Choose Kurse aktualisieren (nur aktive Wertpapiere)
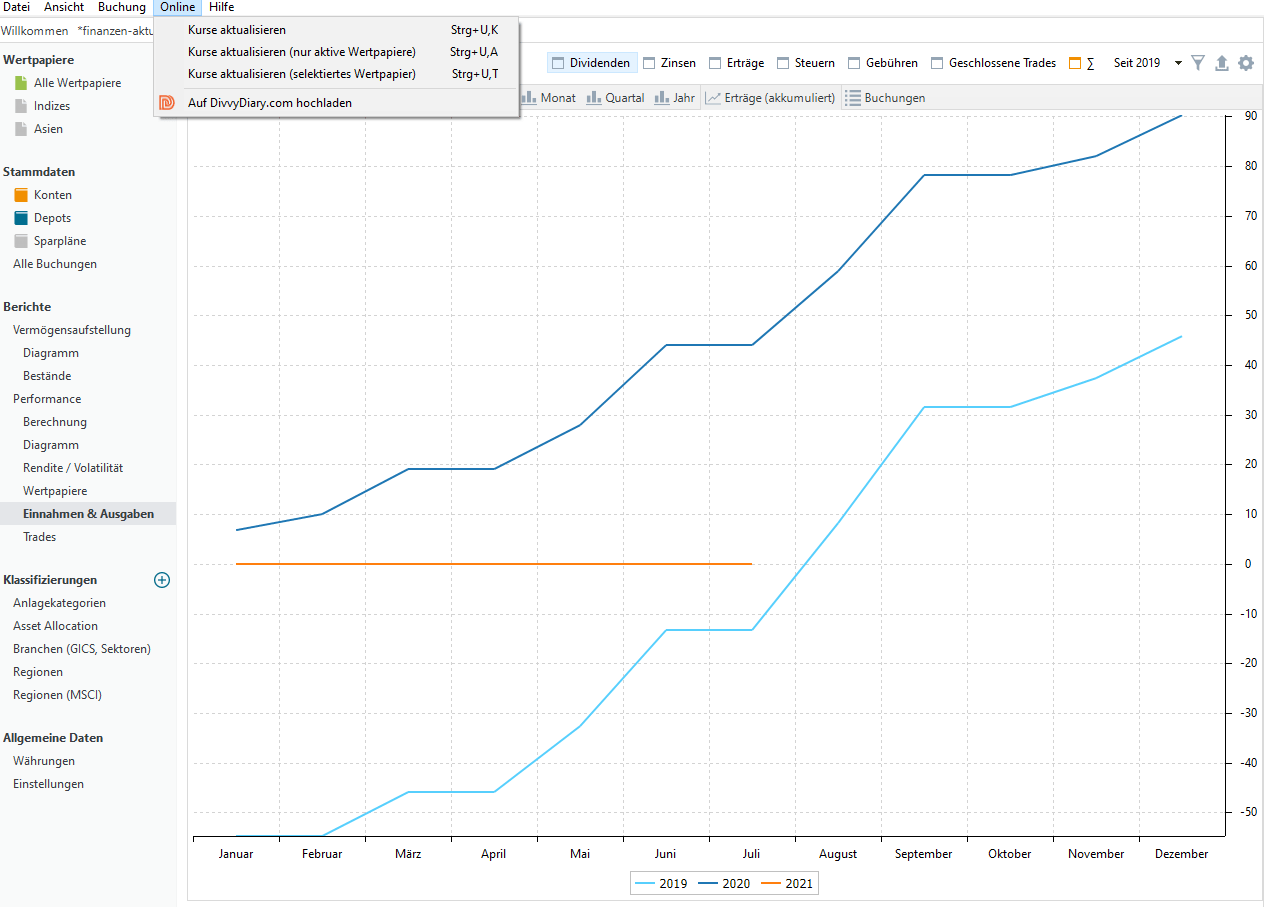The width and height of the screenshot is (1264, 907). point(336,52)
